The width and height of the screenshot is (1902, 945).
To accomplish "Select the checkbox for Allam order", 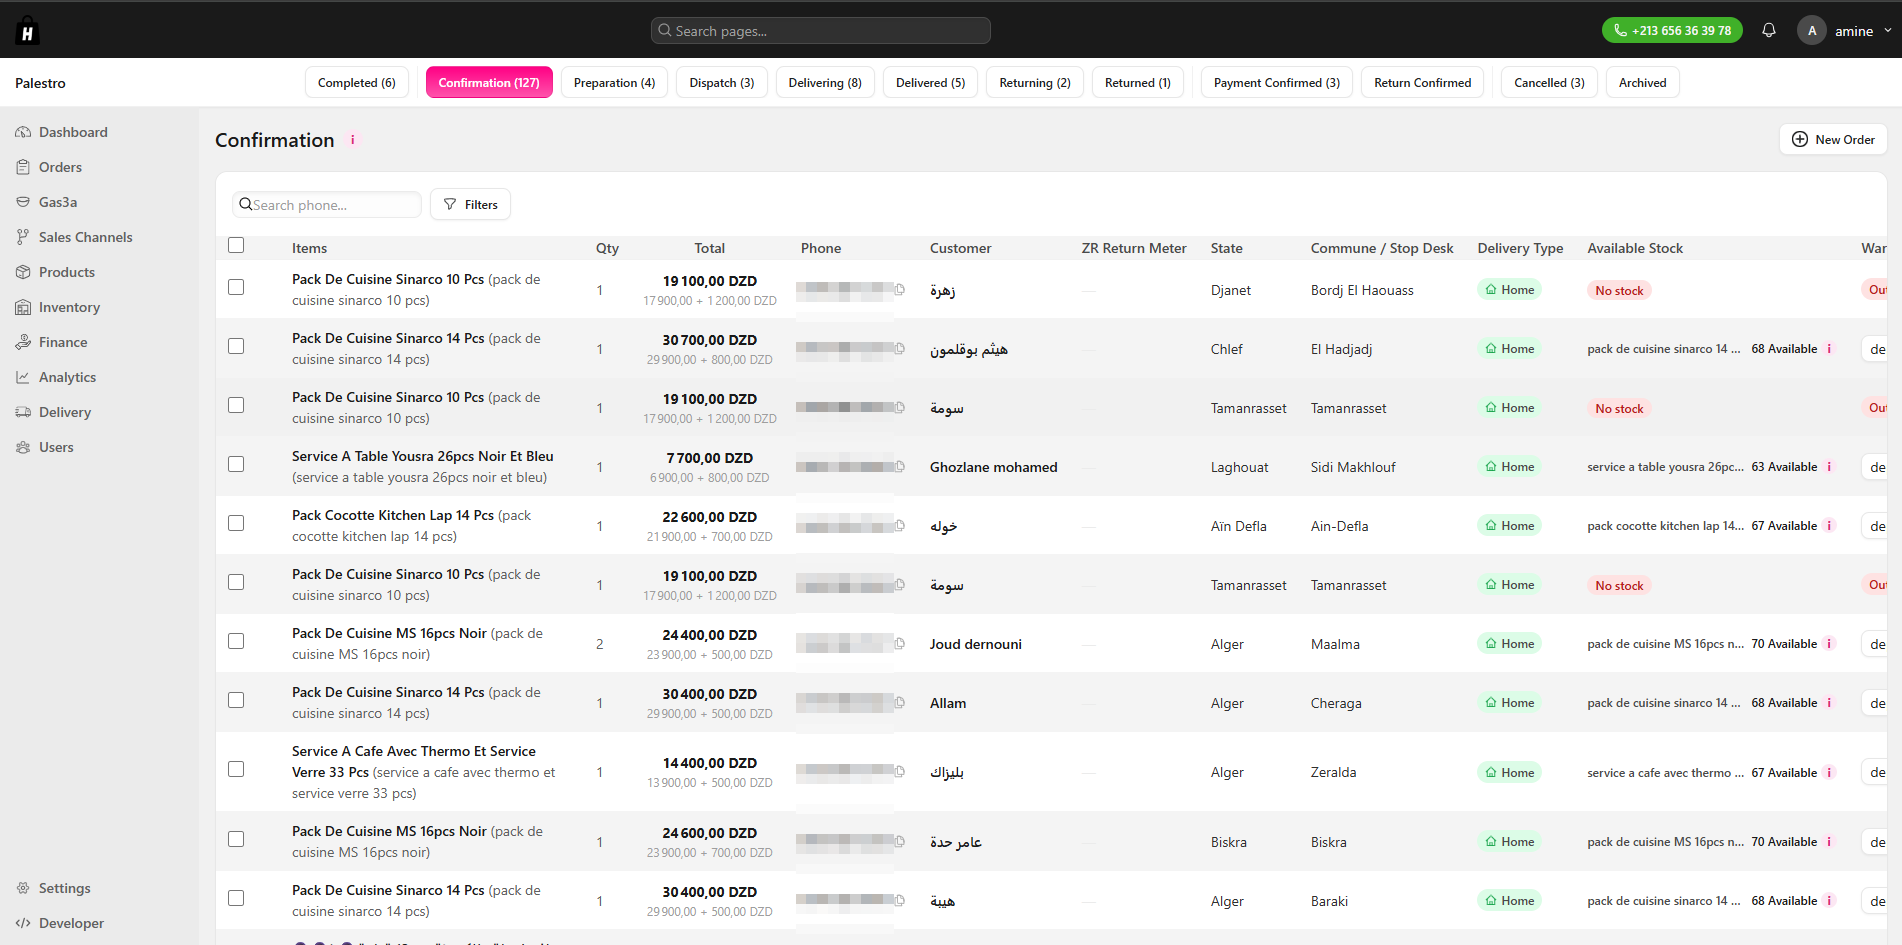I will pyautogui.click(x=236, y=700).
